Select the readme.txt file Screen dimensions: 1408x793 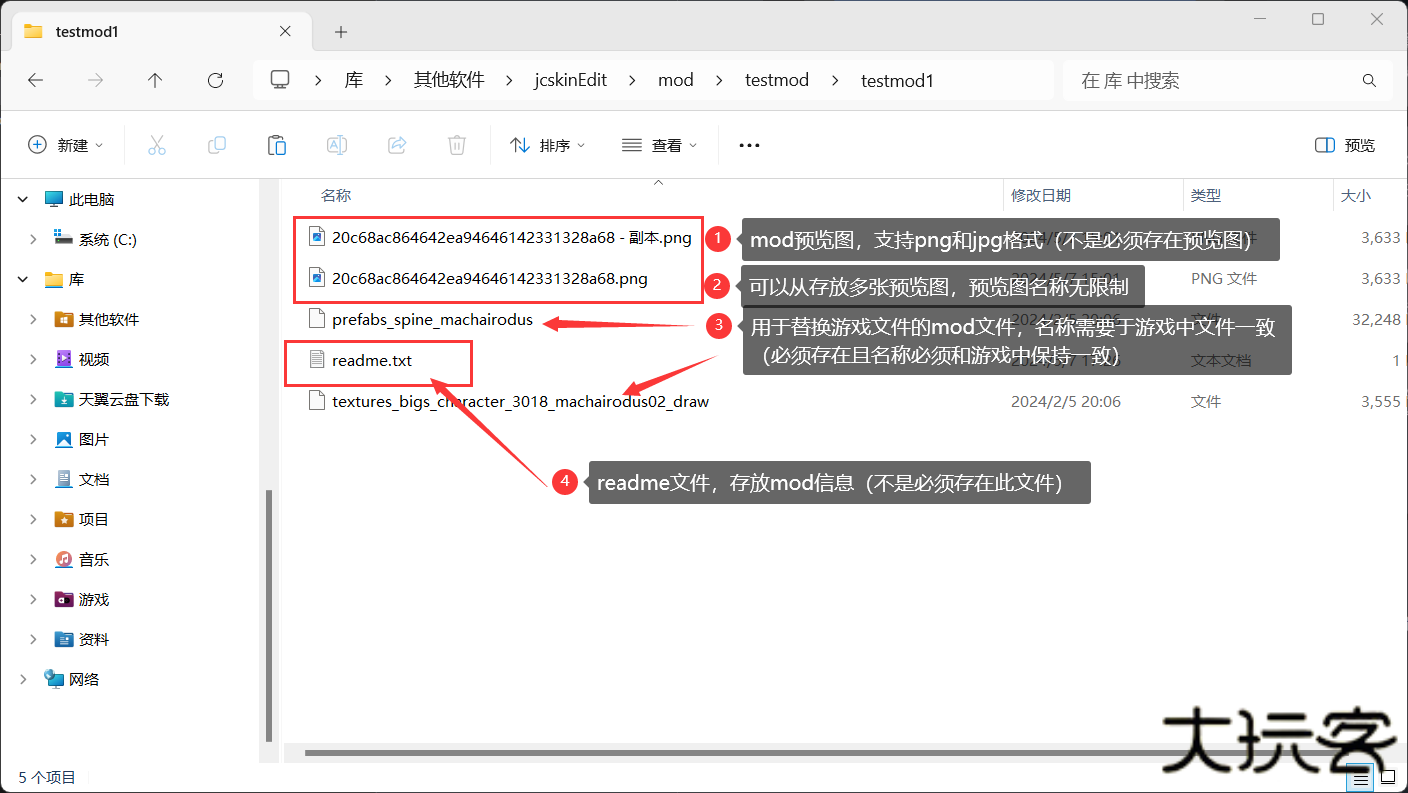pyautogui.click(x=371, y=361)
